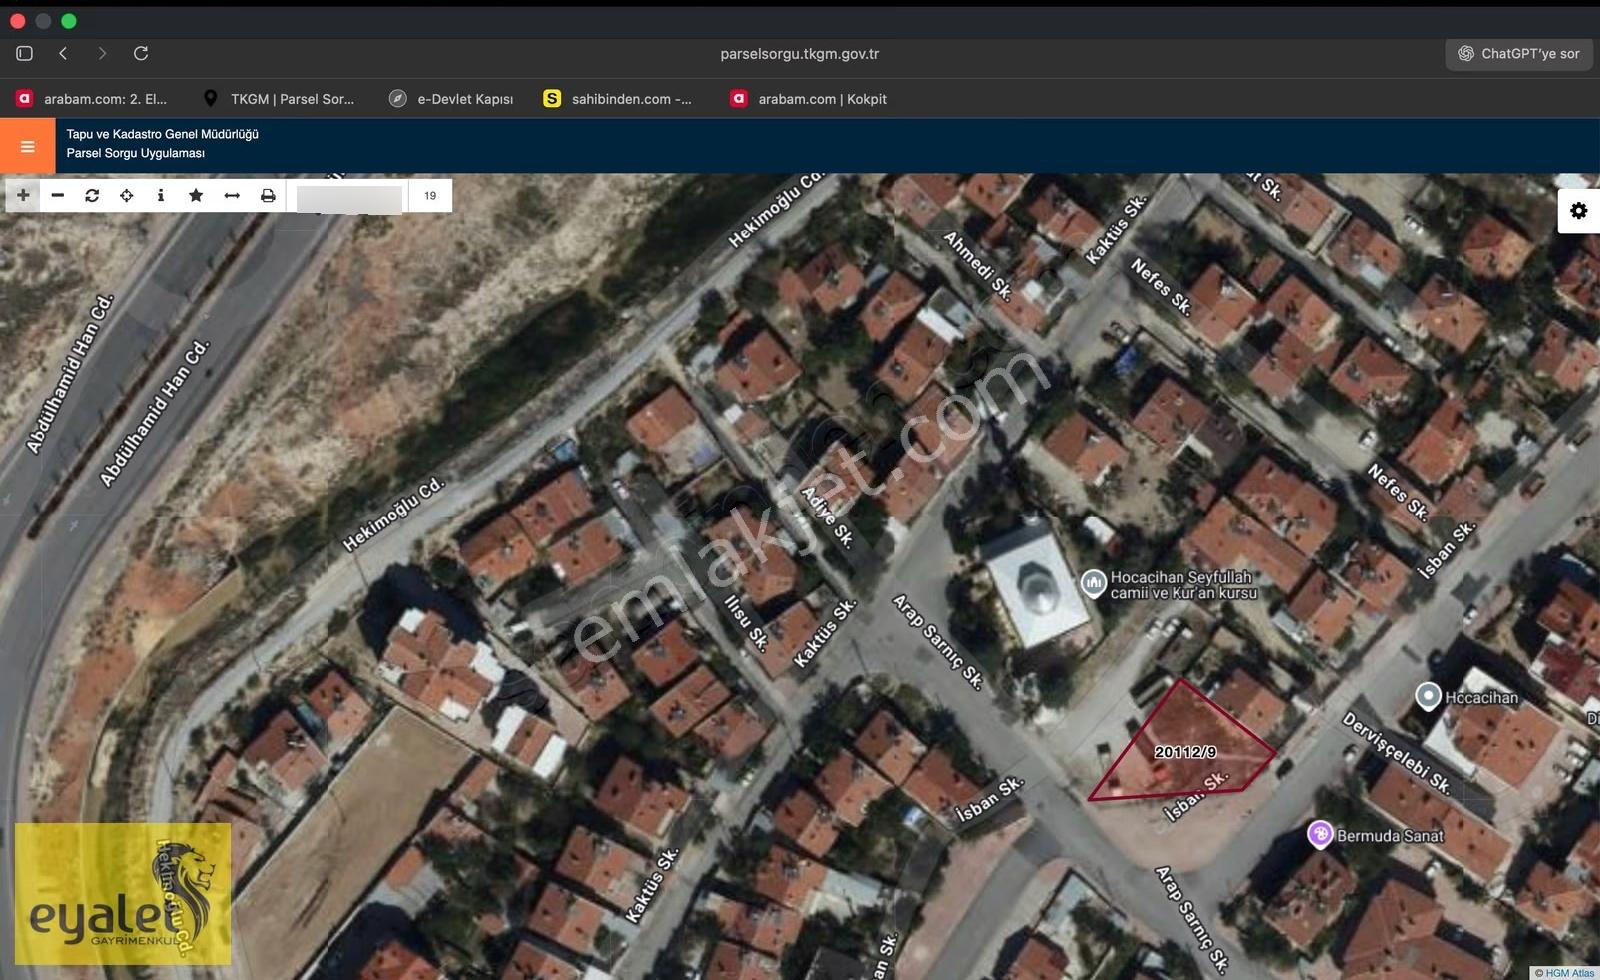Open the arabam.com: 2. El bookmark

coord(91,99)
